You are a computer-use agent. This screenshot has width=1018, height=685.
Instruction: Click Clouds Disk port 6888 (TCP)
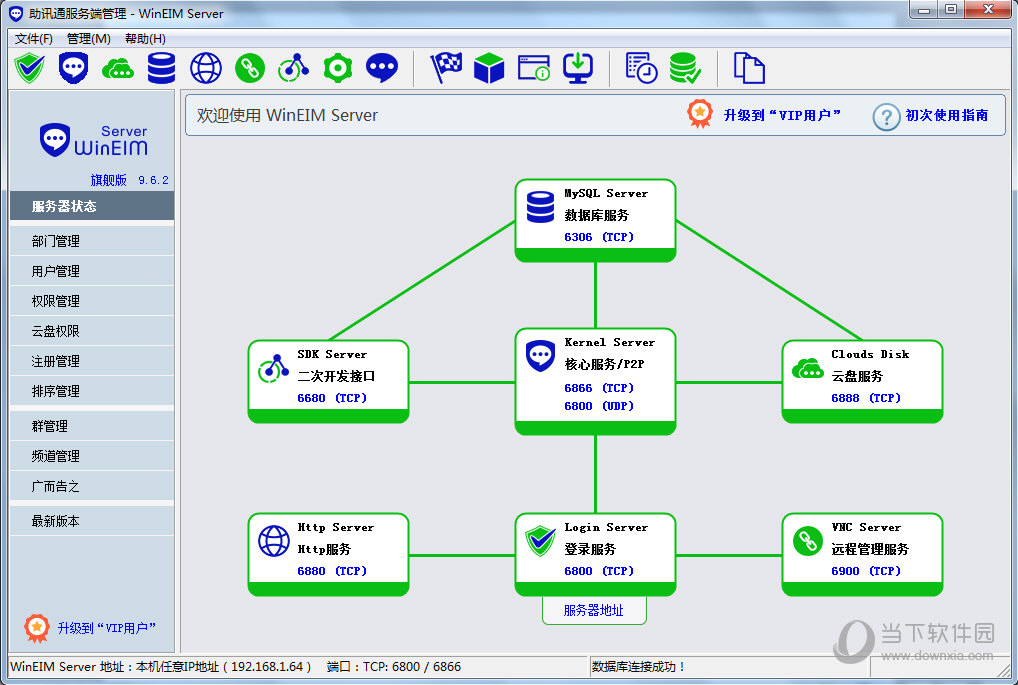point(866,398)
